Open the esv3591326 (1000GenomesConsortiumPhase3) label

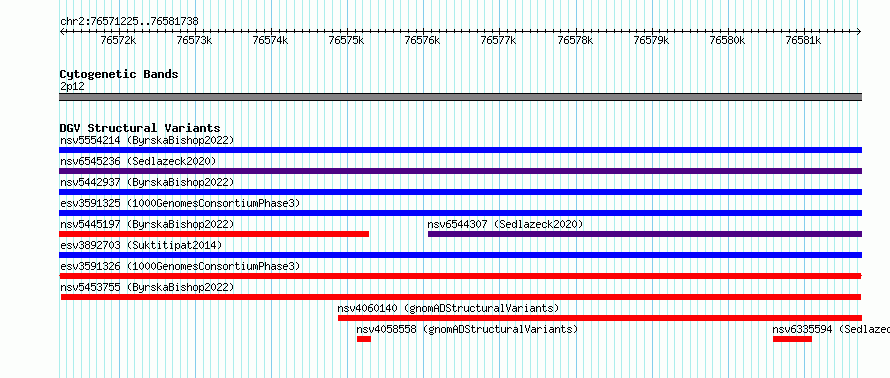(180, 266)
